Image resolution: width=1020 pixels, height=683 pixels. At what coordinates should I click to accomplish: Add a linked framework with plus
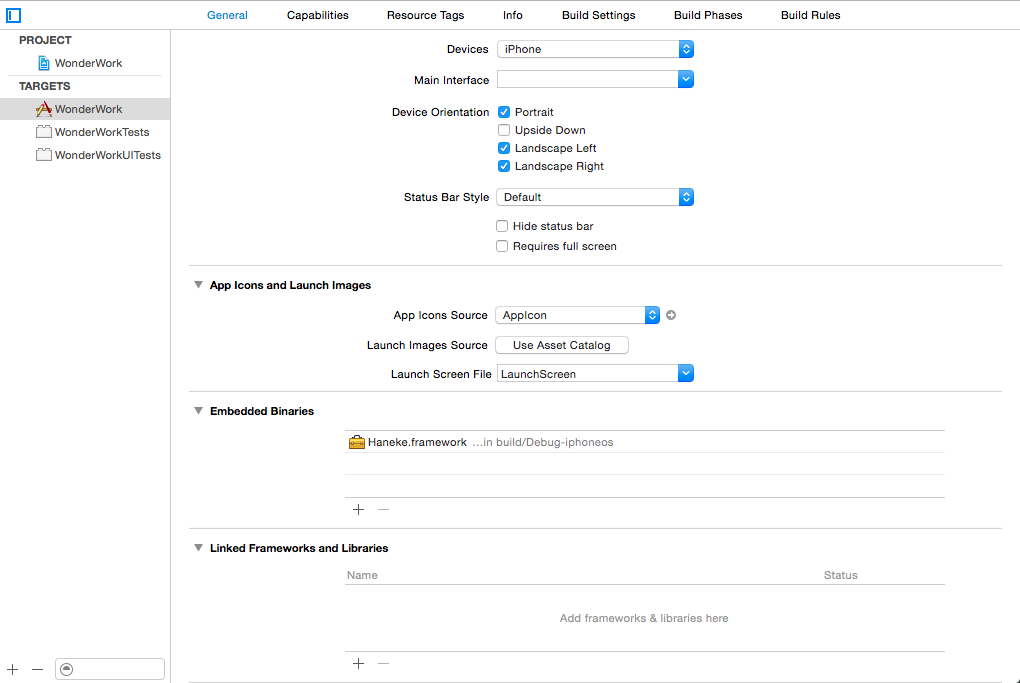[x=359, y=663]
